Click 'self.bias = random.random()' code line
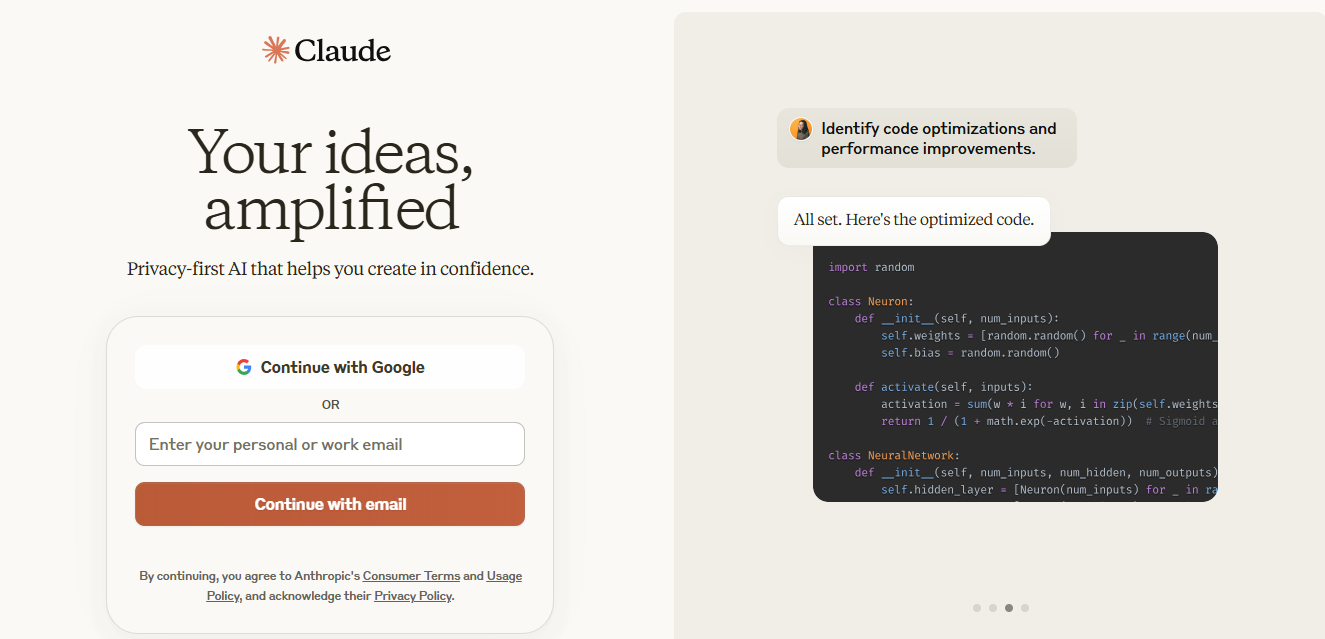This screenshot has width=1325, height=639. [x=970, y=353]
